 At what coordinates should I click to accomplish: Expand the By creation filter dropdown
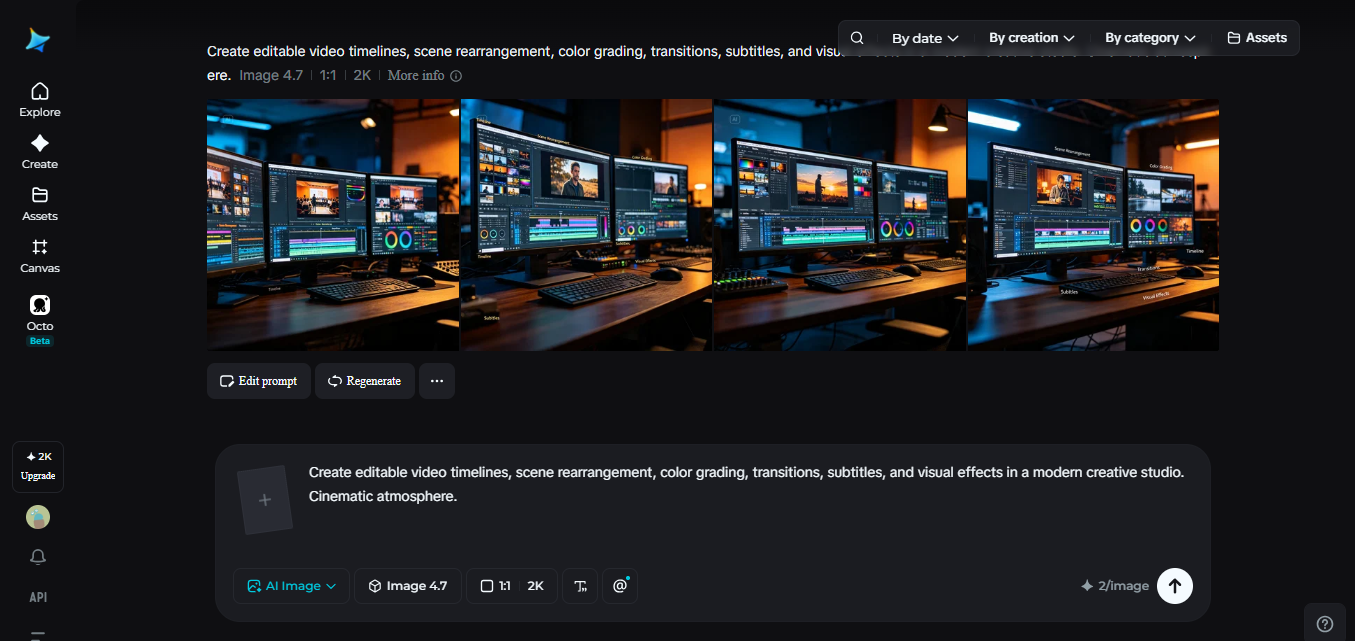click(1032, 38)
